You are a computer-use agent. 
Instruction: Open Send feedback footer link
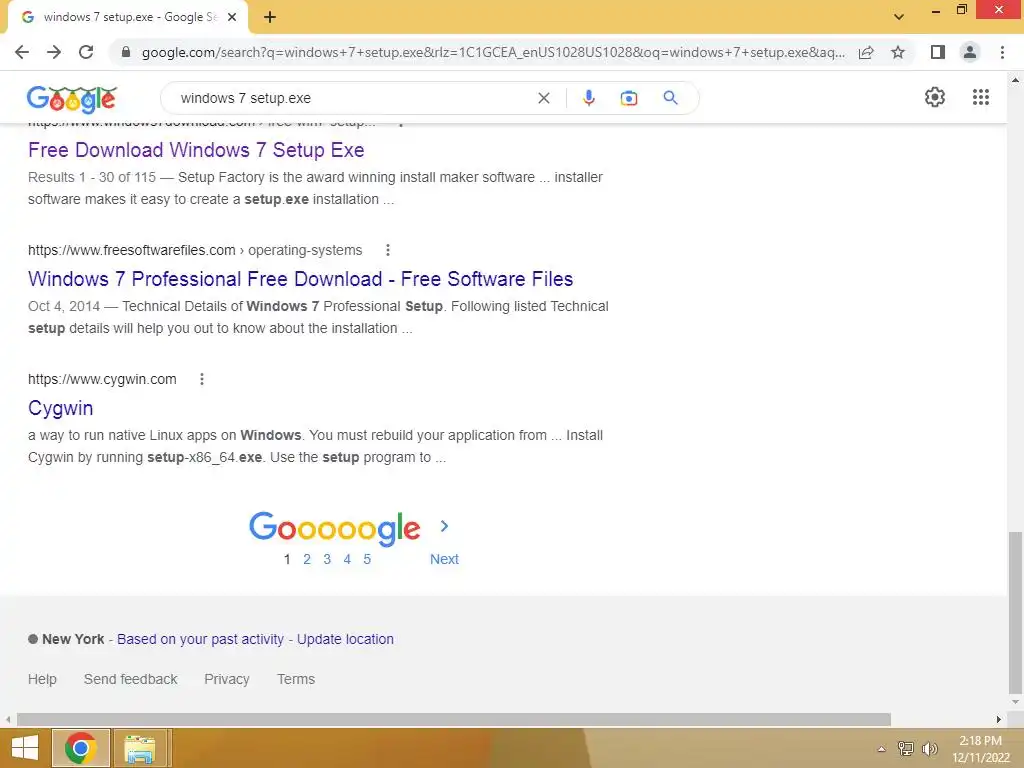point(131,679)
